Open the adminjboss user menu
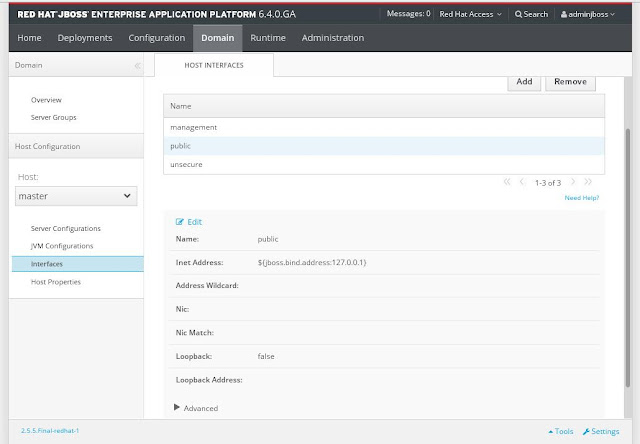Viewport: 640px width, 444px height. pyautogui.click(x=587, y=14)
